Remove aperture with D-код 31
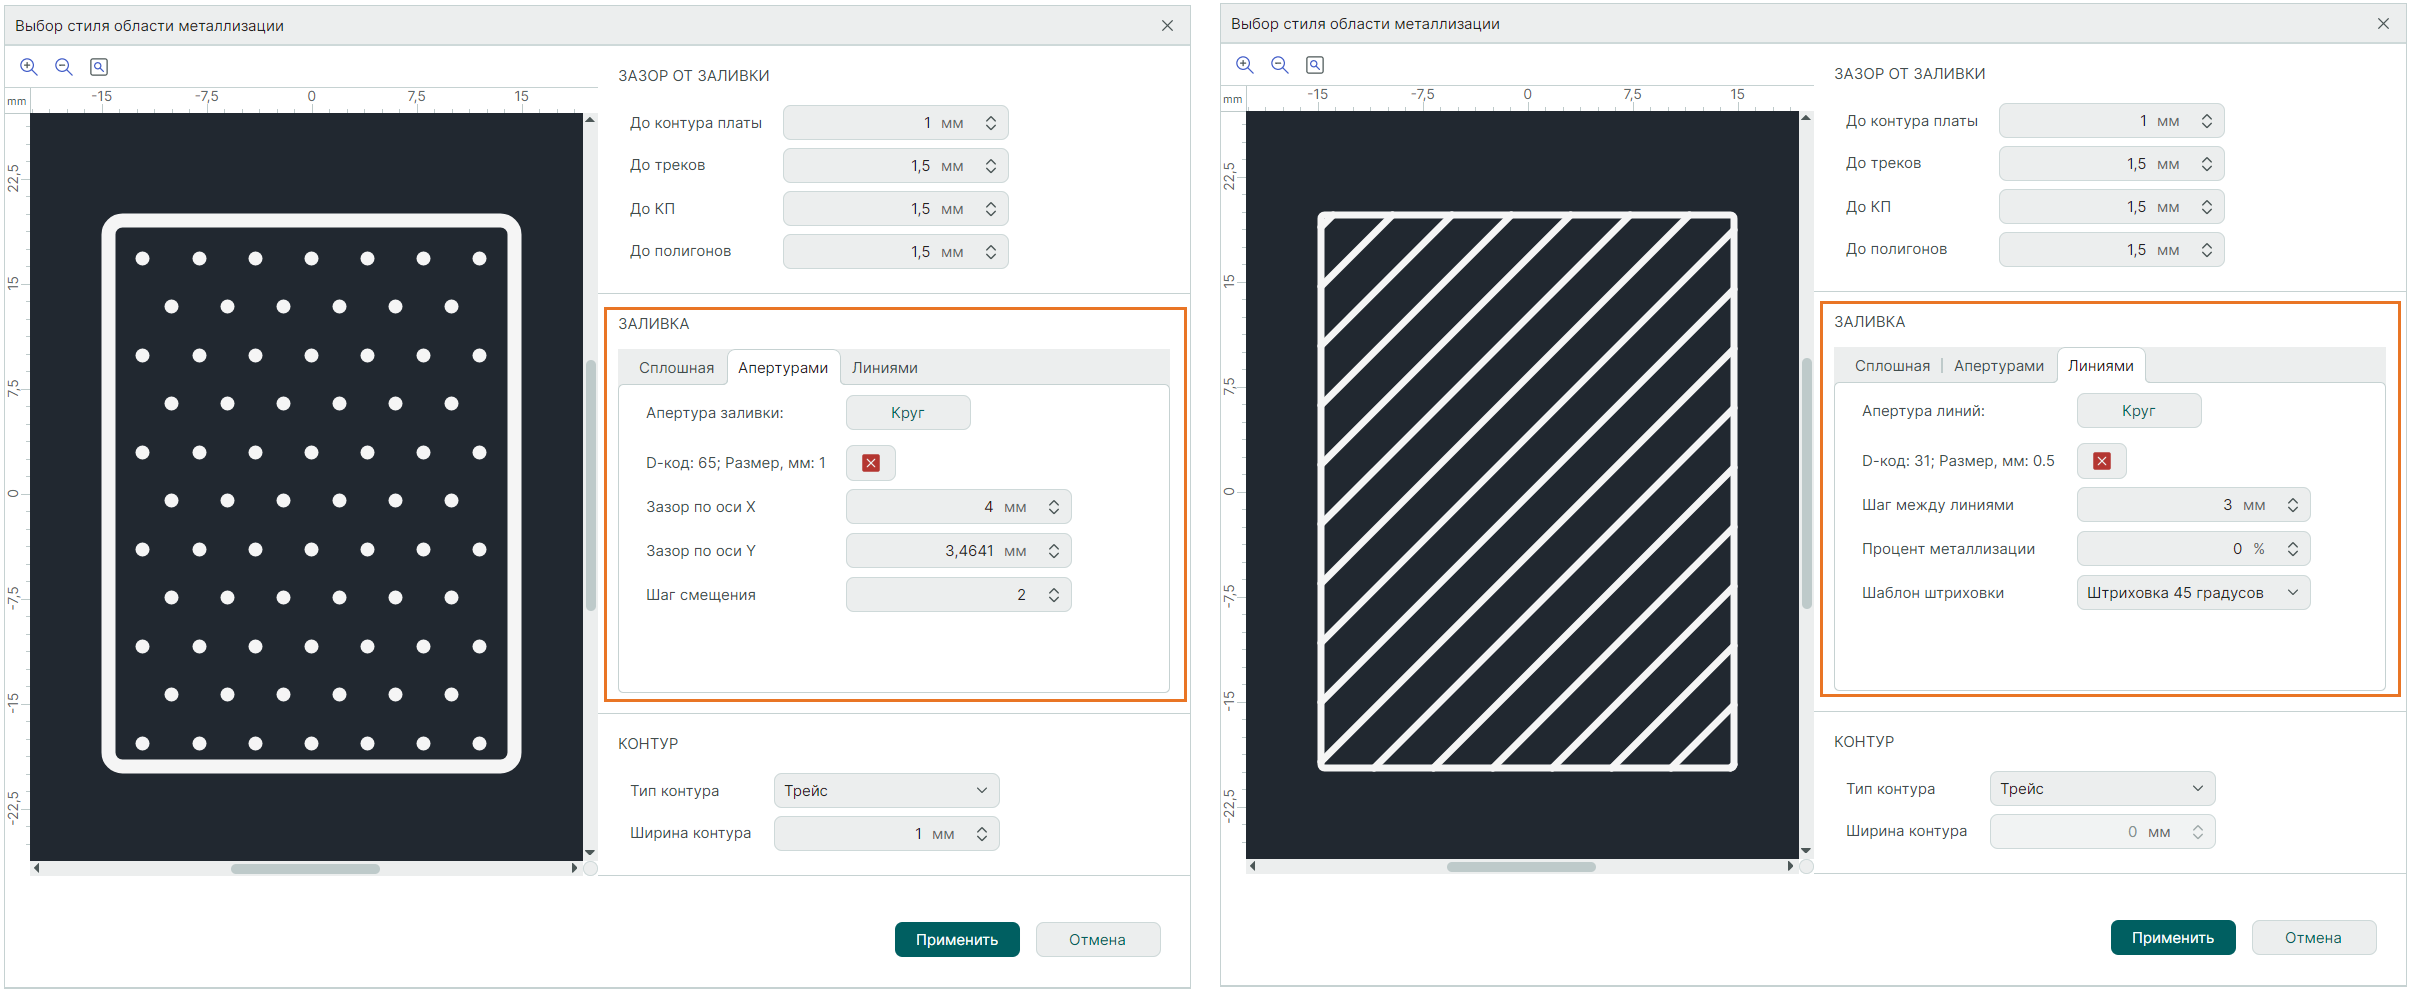This screenshot has width=2412, height=991. pyautogui.click(x=2102, y=461)
